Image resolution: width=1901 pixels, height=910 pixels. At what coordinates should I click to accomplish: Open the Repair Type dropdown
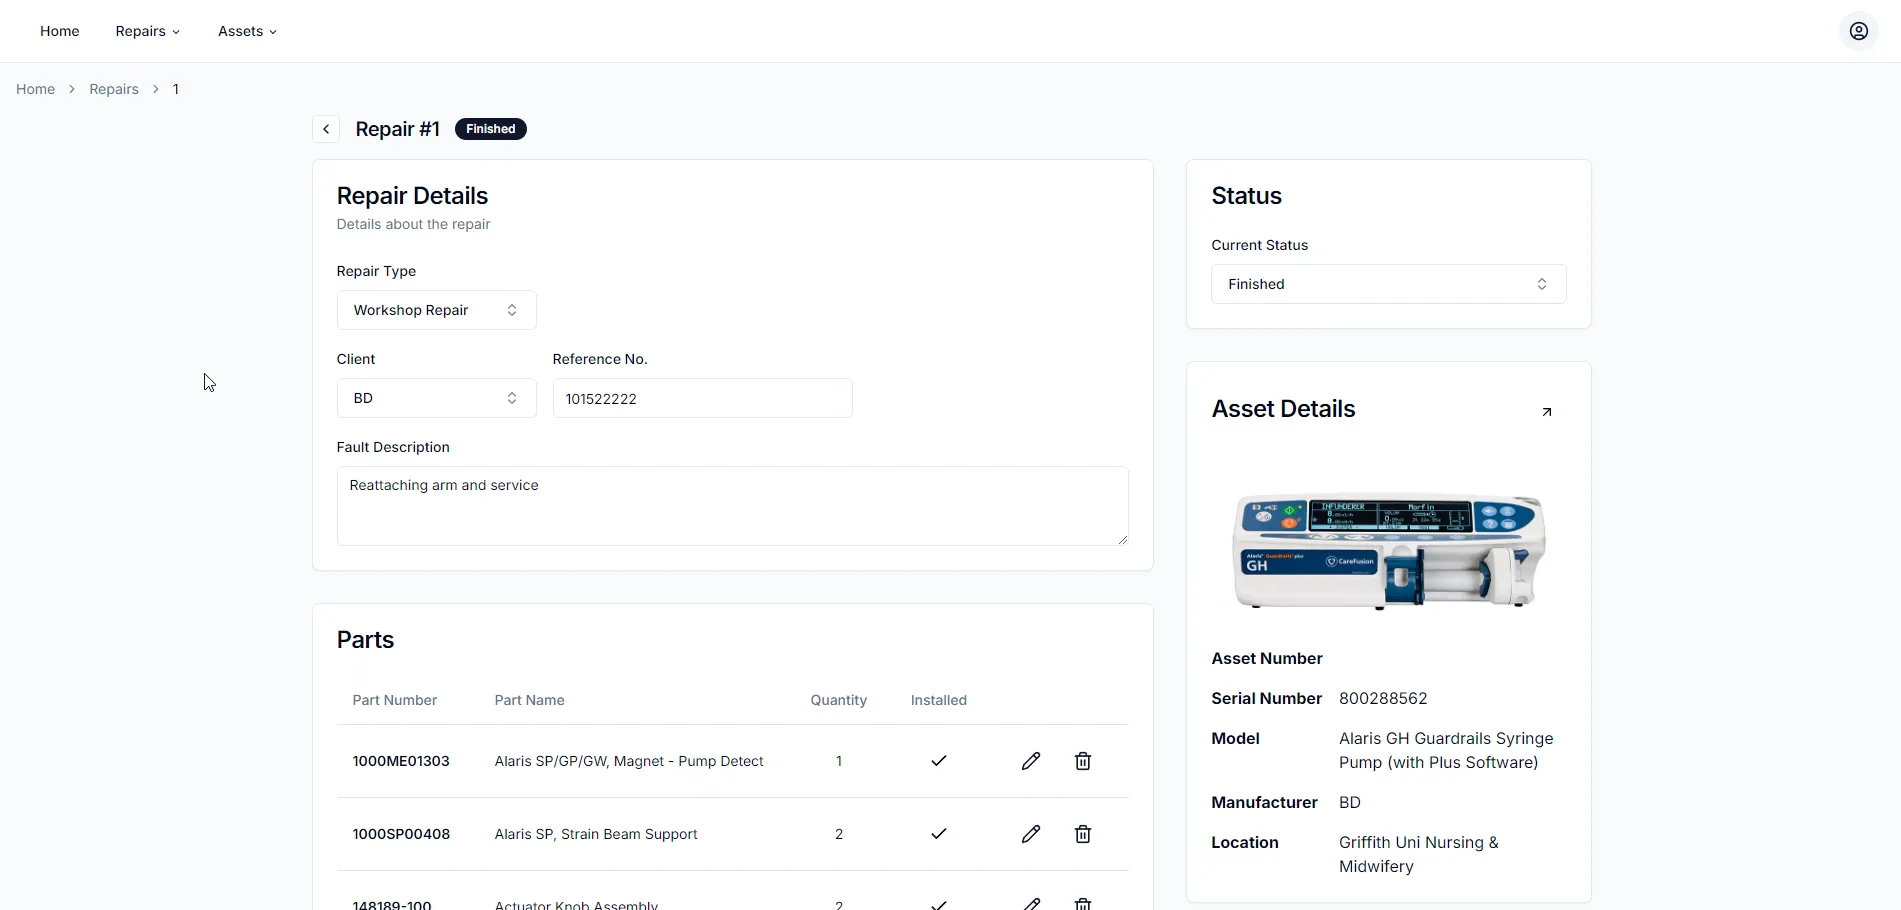436,310
